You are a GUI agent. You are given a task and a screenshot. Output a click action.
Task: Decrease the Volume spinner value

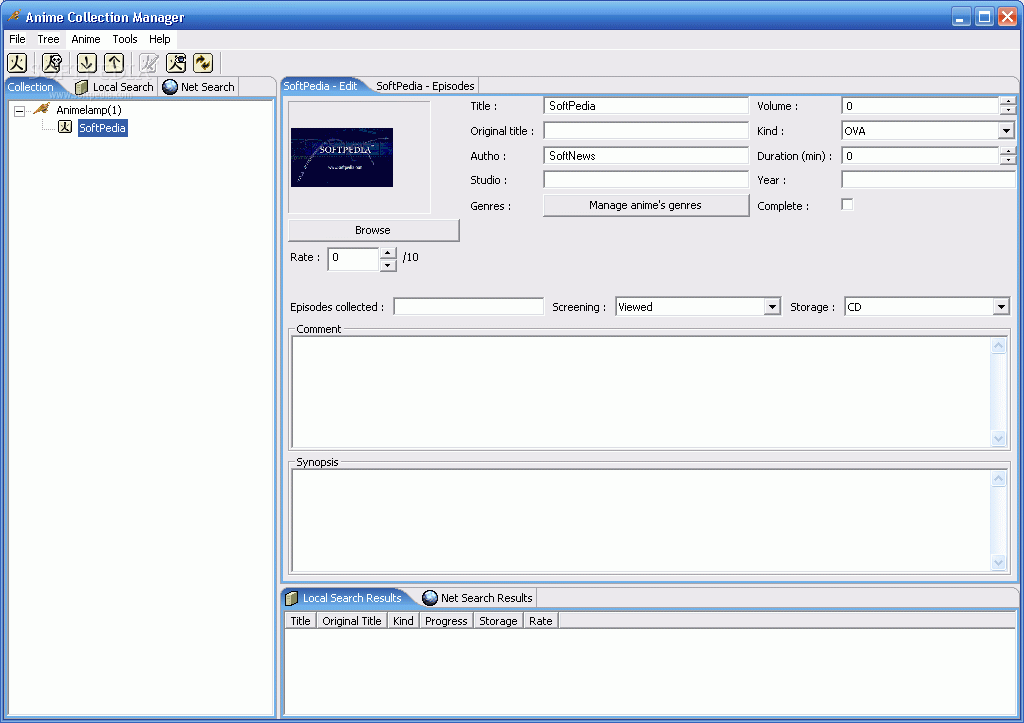coord(1008,110)
